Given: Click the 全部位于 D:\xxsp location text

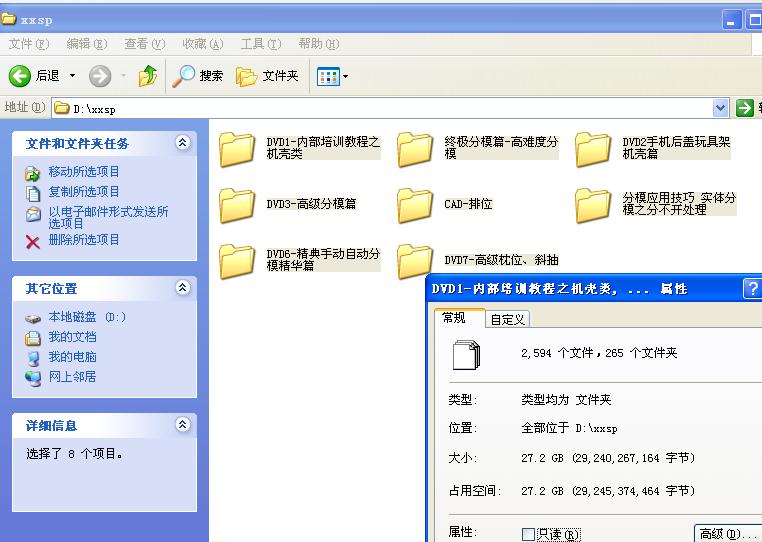Looking at the screenshot, I should tap(569, 428).
